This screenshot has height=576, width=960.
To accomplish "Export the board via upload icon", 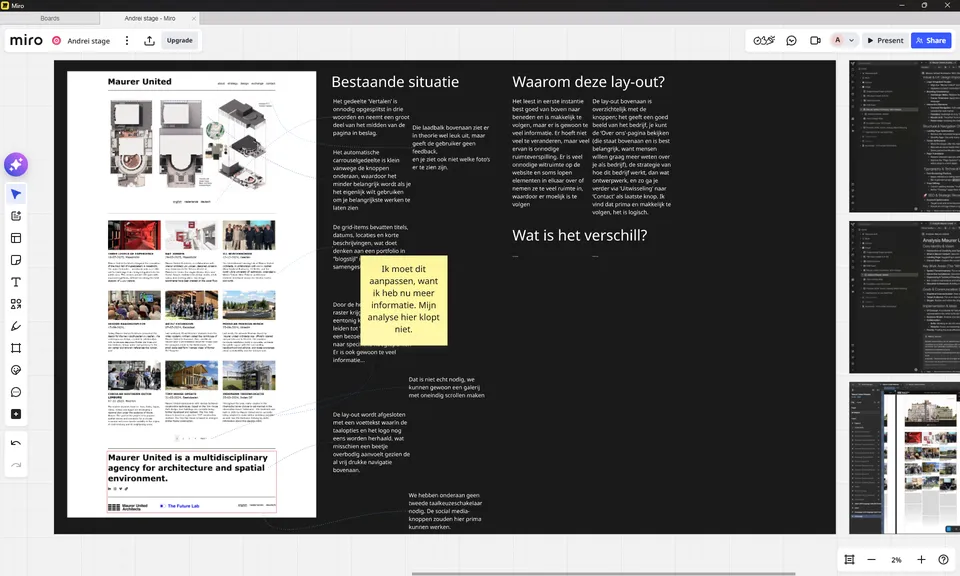I will pos(149,40).
